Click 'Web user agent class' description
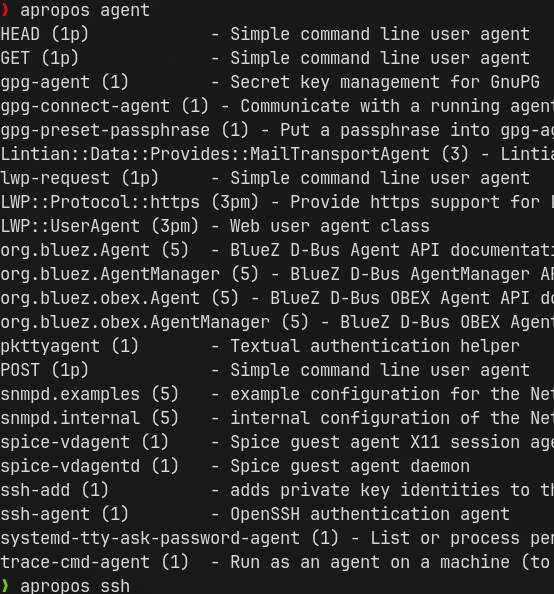 coord(330,226)
